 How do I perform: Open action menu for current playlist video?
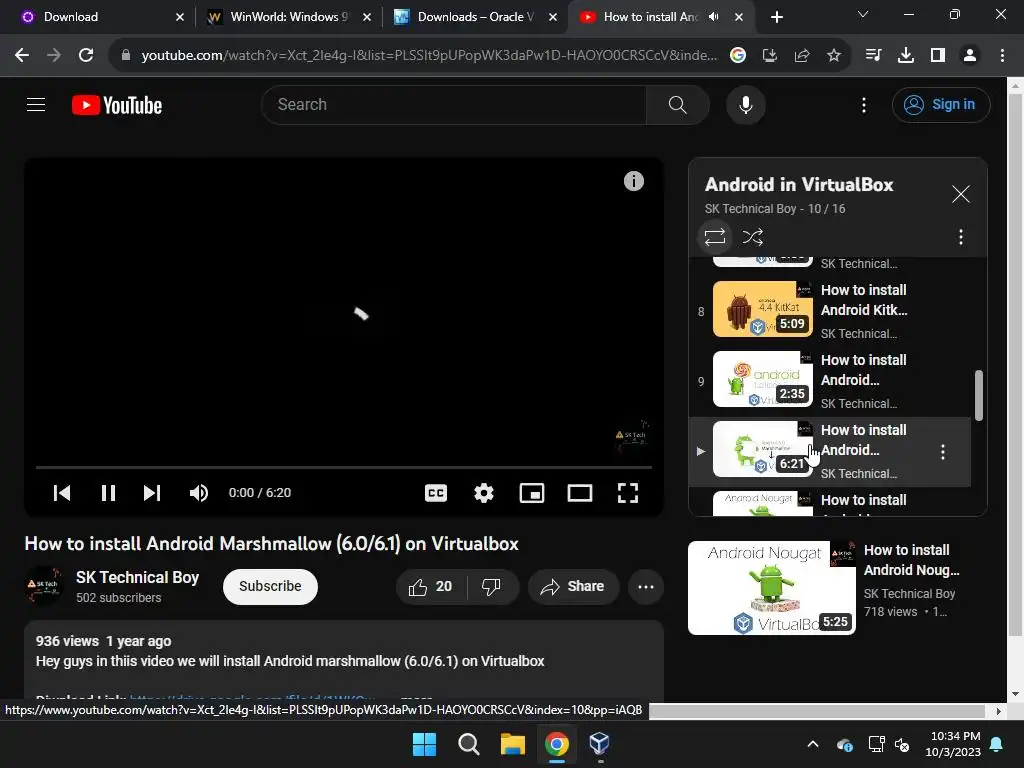[942, 452]
